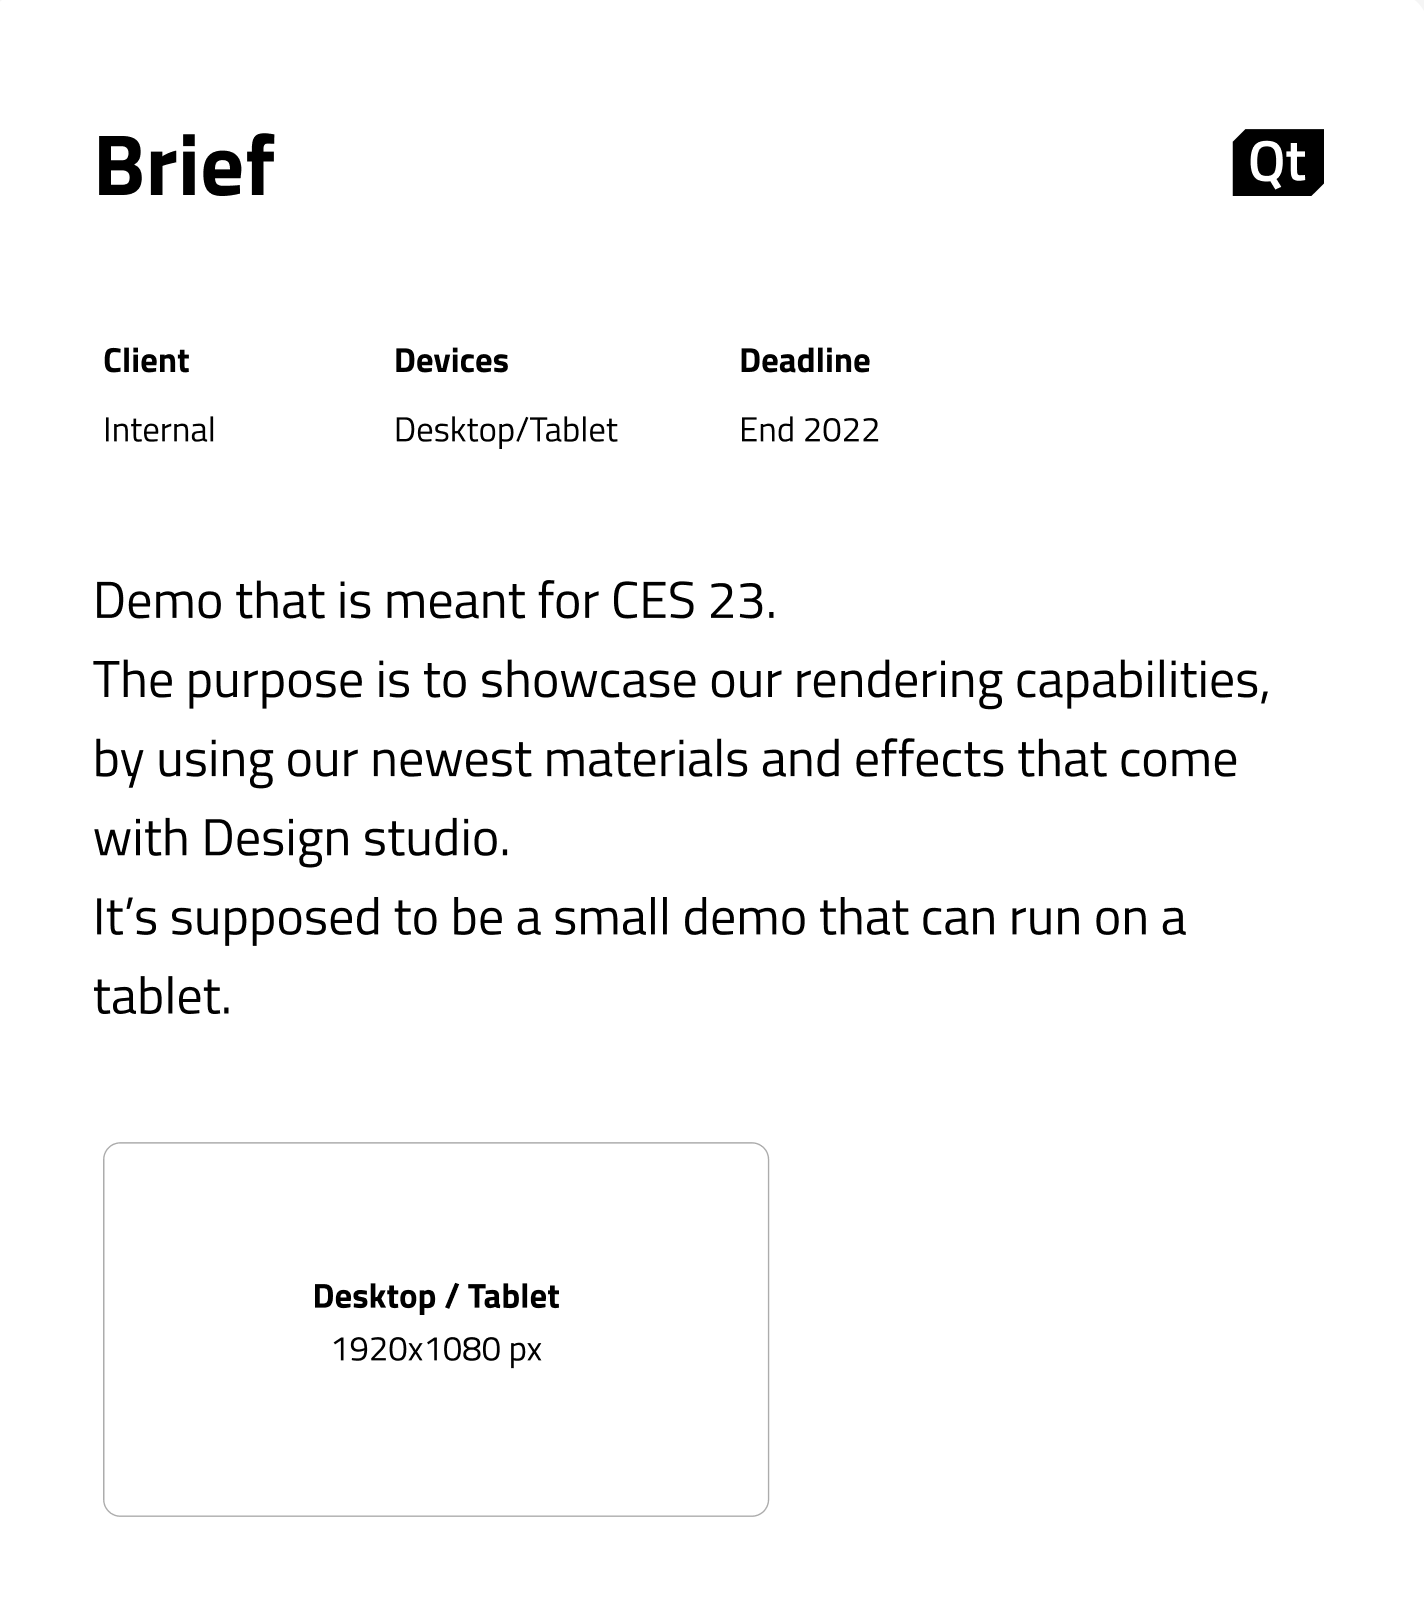The width and height of the screenshot is (1424, 1615).
Task: Select the Brief page title
Action: point(185,166)
